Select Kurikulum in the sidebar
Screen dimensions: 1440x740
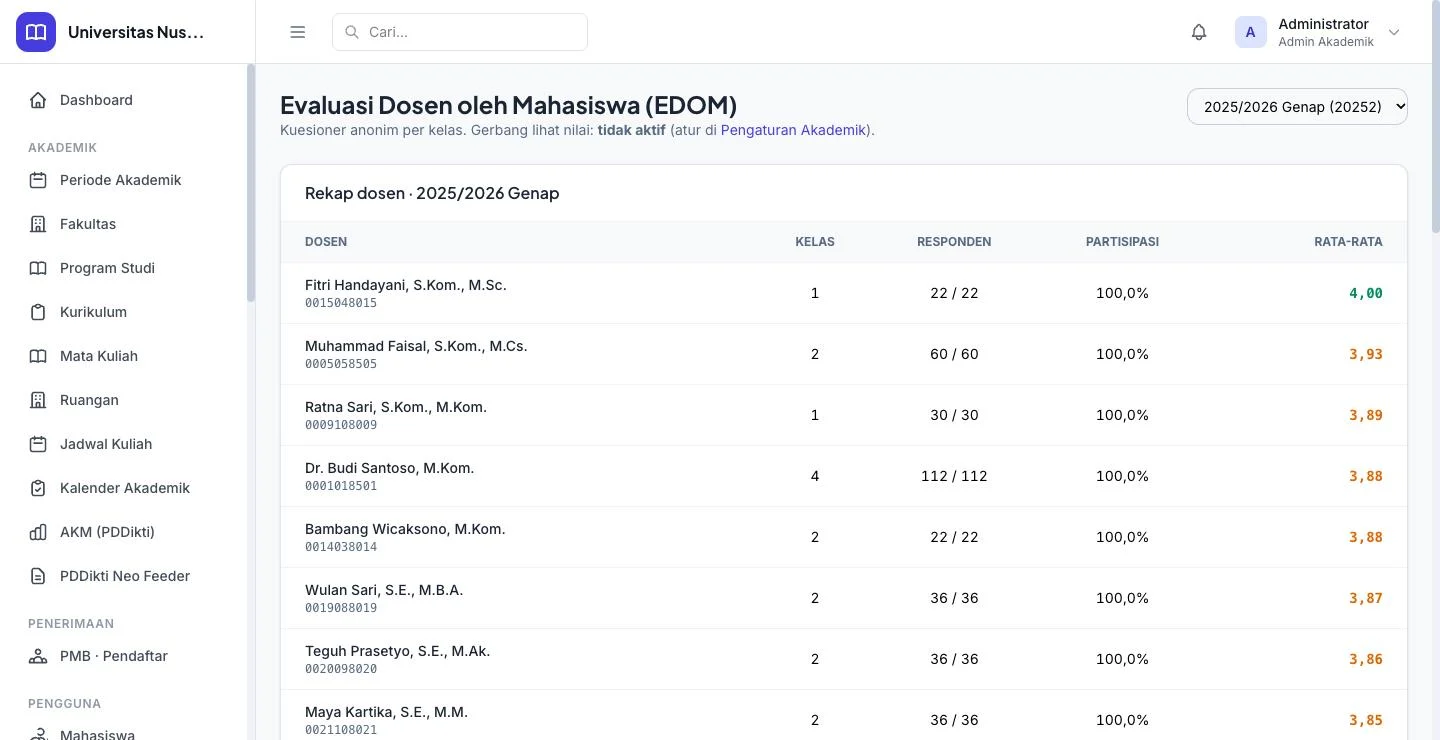click(x=124, y=312)
